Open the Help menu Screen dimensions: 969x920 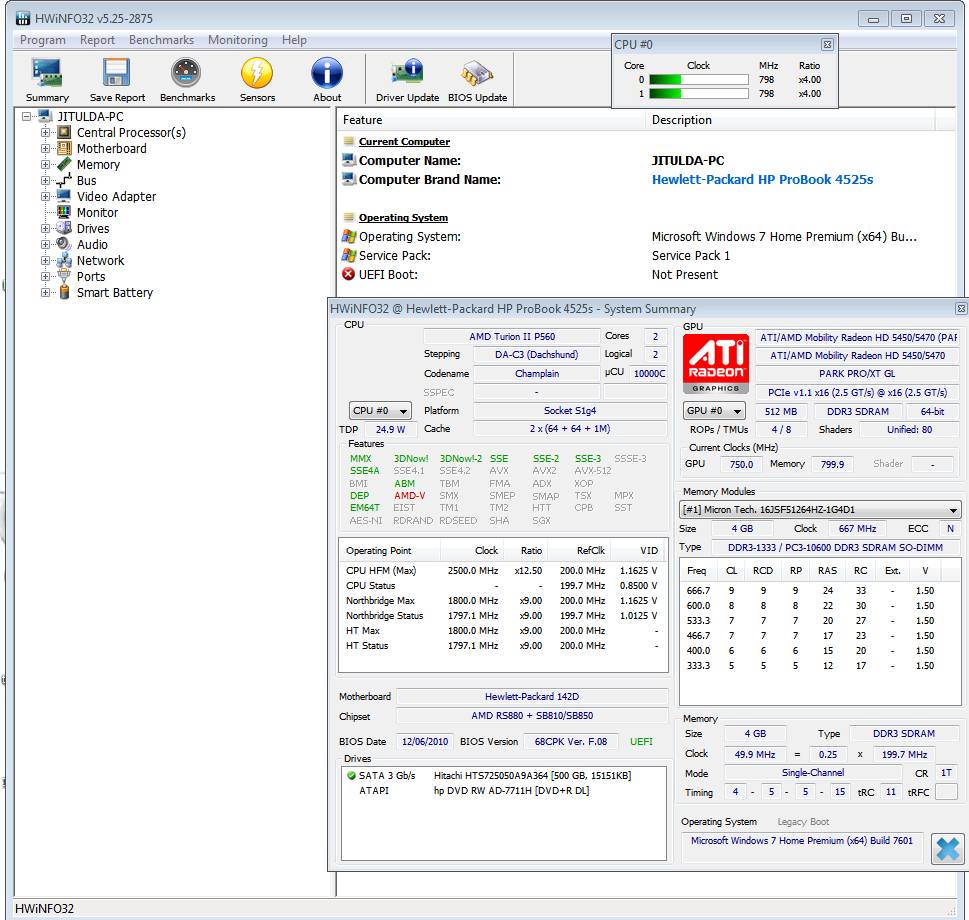click(x=294, y=40)
